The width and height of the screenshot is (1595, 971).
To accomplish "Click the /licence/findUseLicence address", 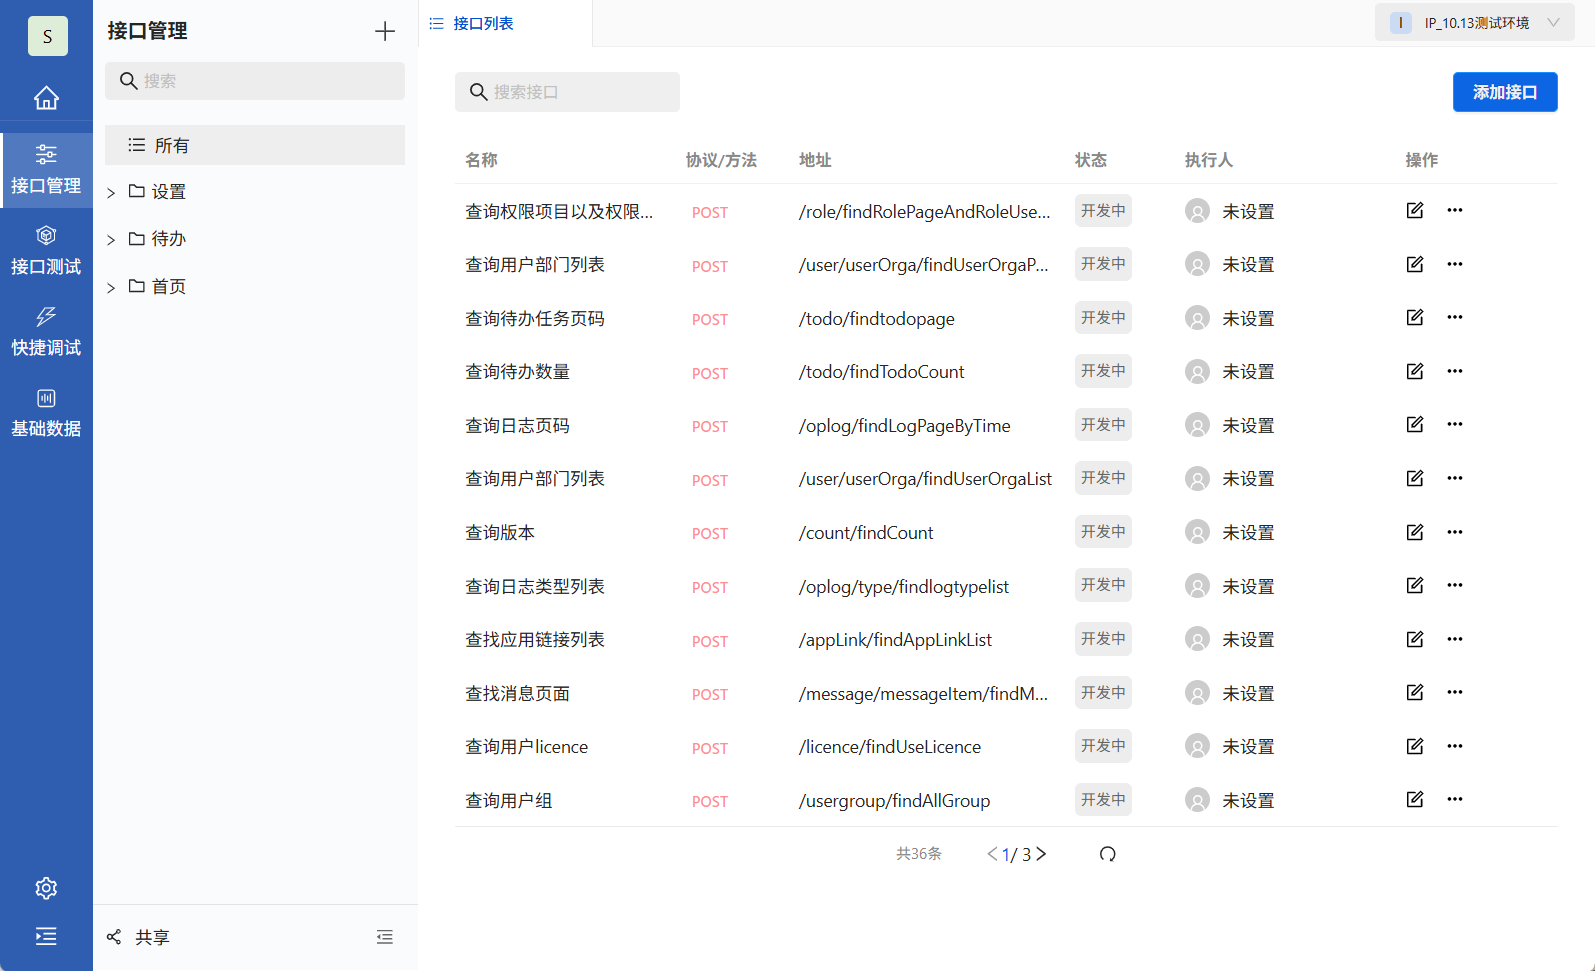I will pyautogui.click(x=889, y=747).
